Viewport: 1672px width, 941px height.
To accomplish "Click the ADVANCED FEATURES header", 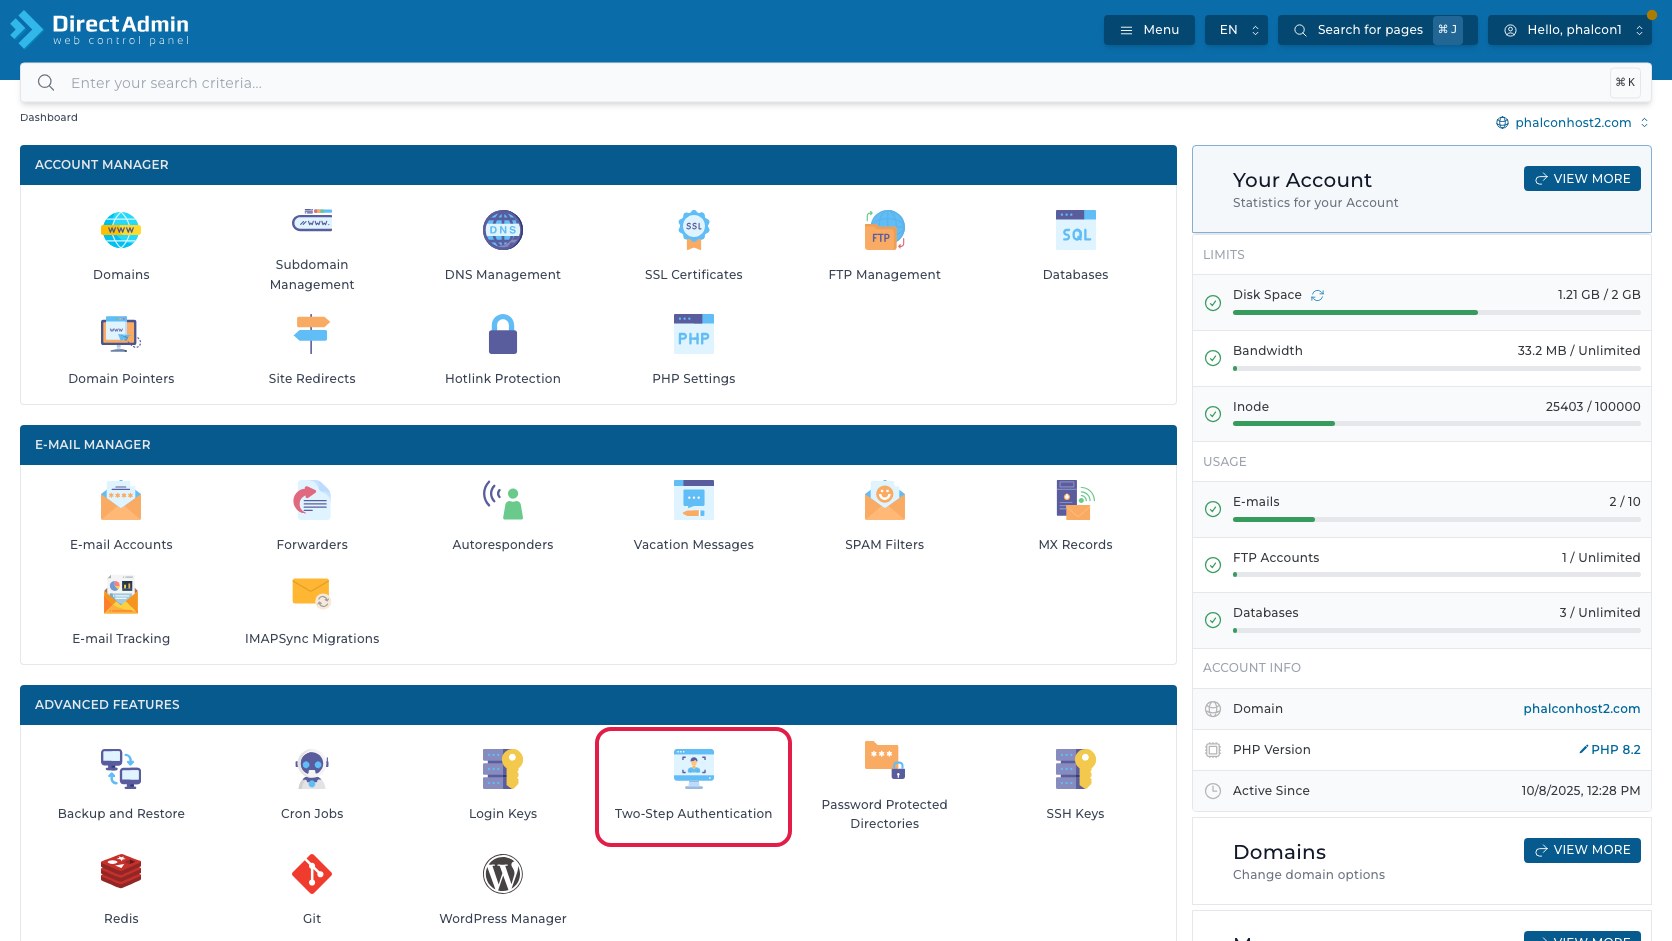I will coord(598,705).
